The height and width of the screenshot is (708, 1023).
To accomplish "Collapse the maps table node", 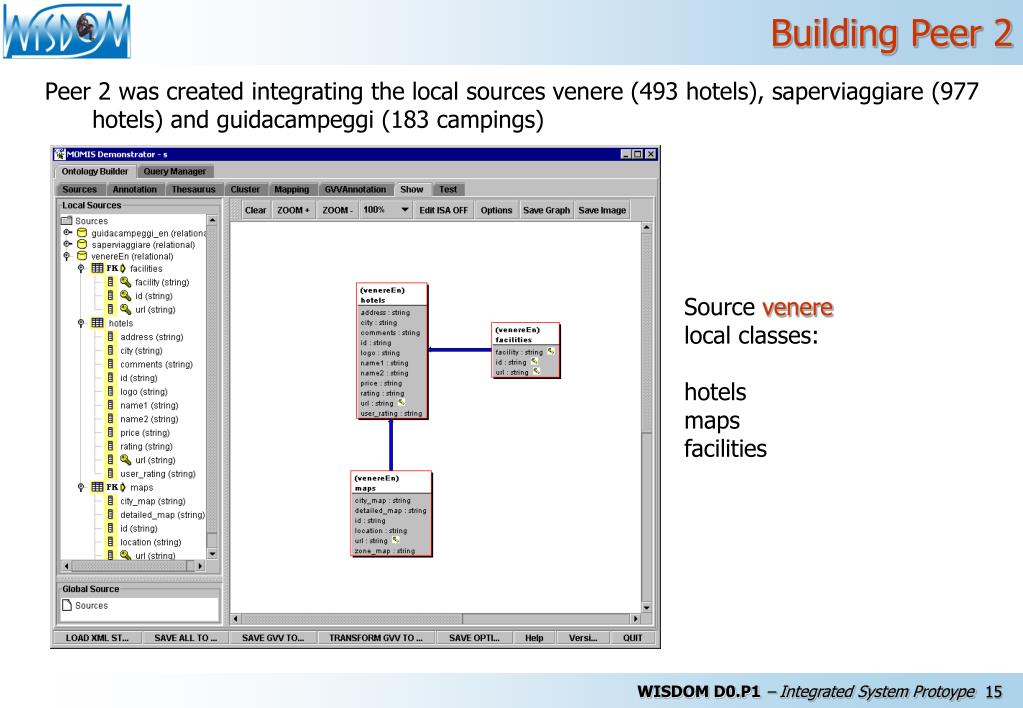I will point(81,487).
